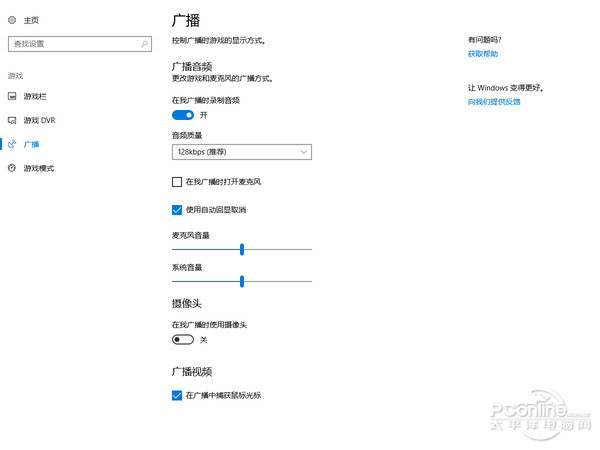Select 广播 in the sidebar
Screen dimensions: 600x450
[x=31, y=144]
